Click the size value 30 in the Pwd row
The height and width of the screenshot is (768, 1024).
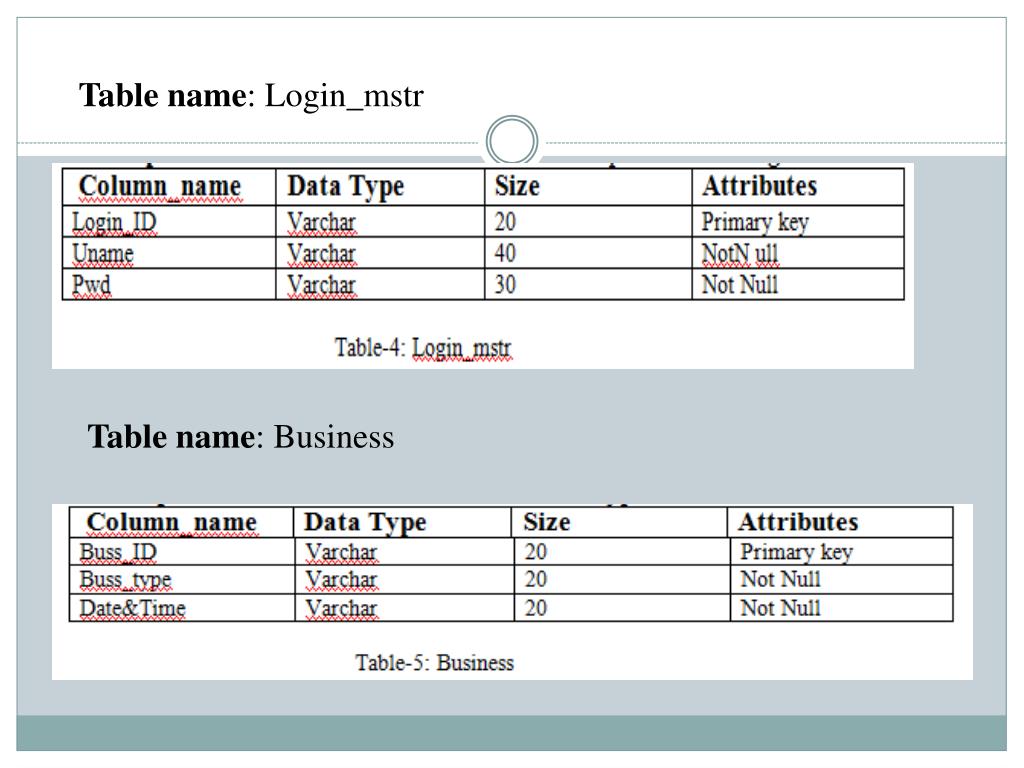coord(506,285)
